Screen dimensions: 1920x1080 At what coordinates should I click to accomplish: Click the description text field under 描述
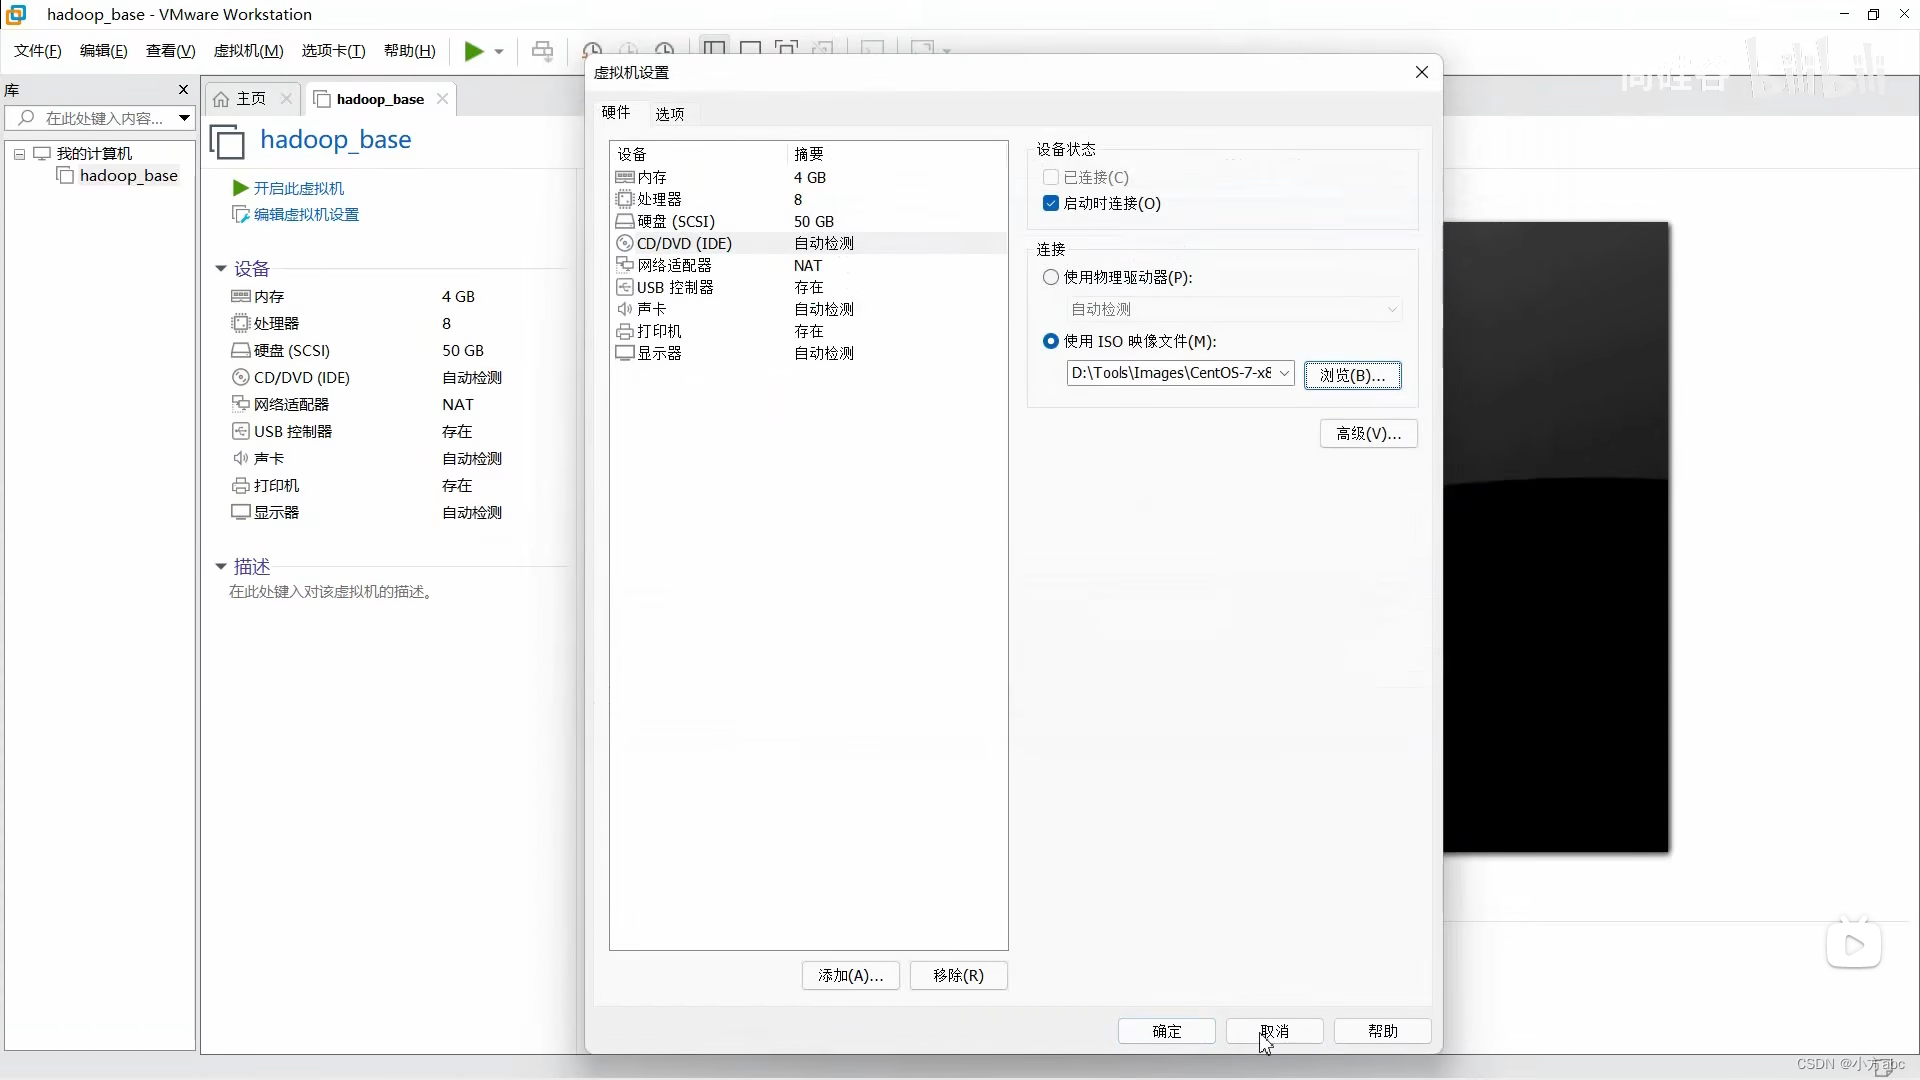click(331, 592)
